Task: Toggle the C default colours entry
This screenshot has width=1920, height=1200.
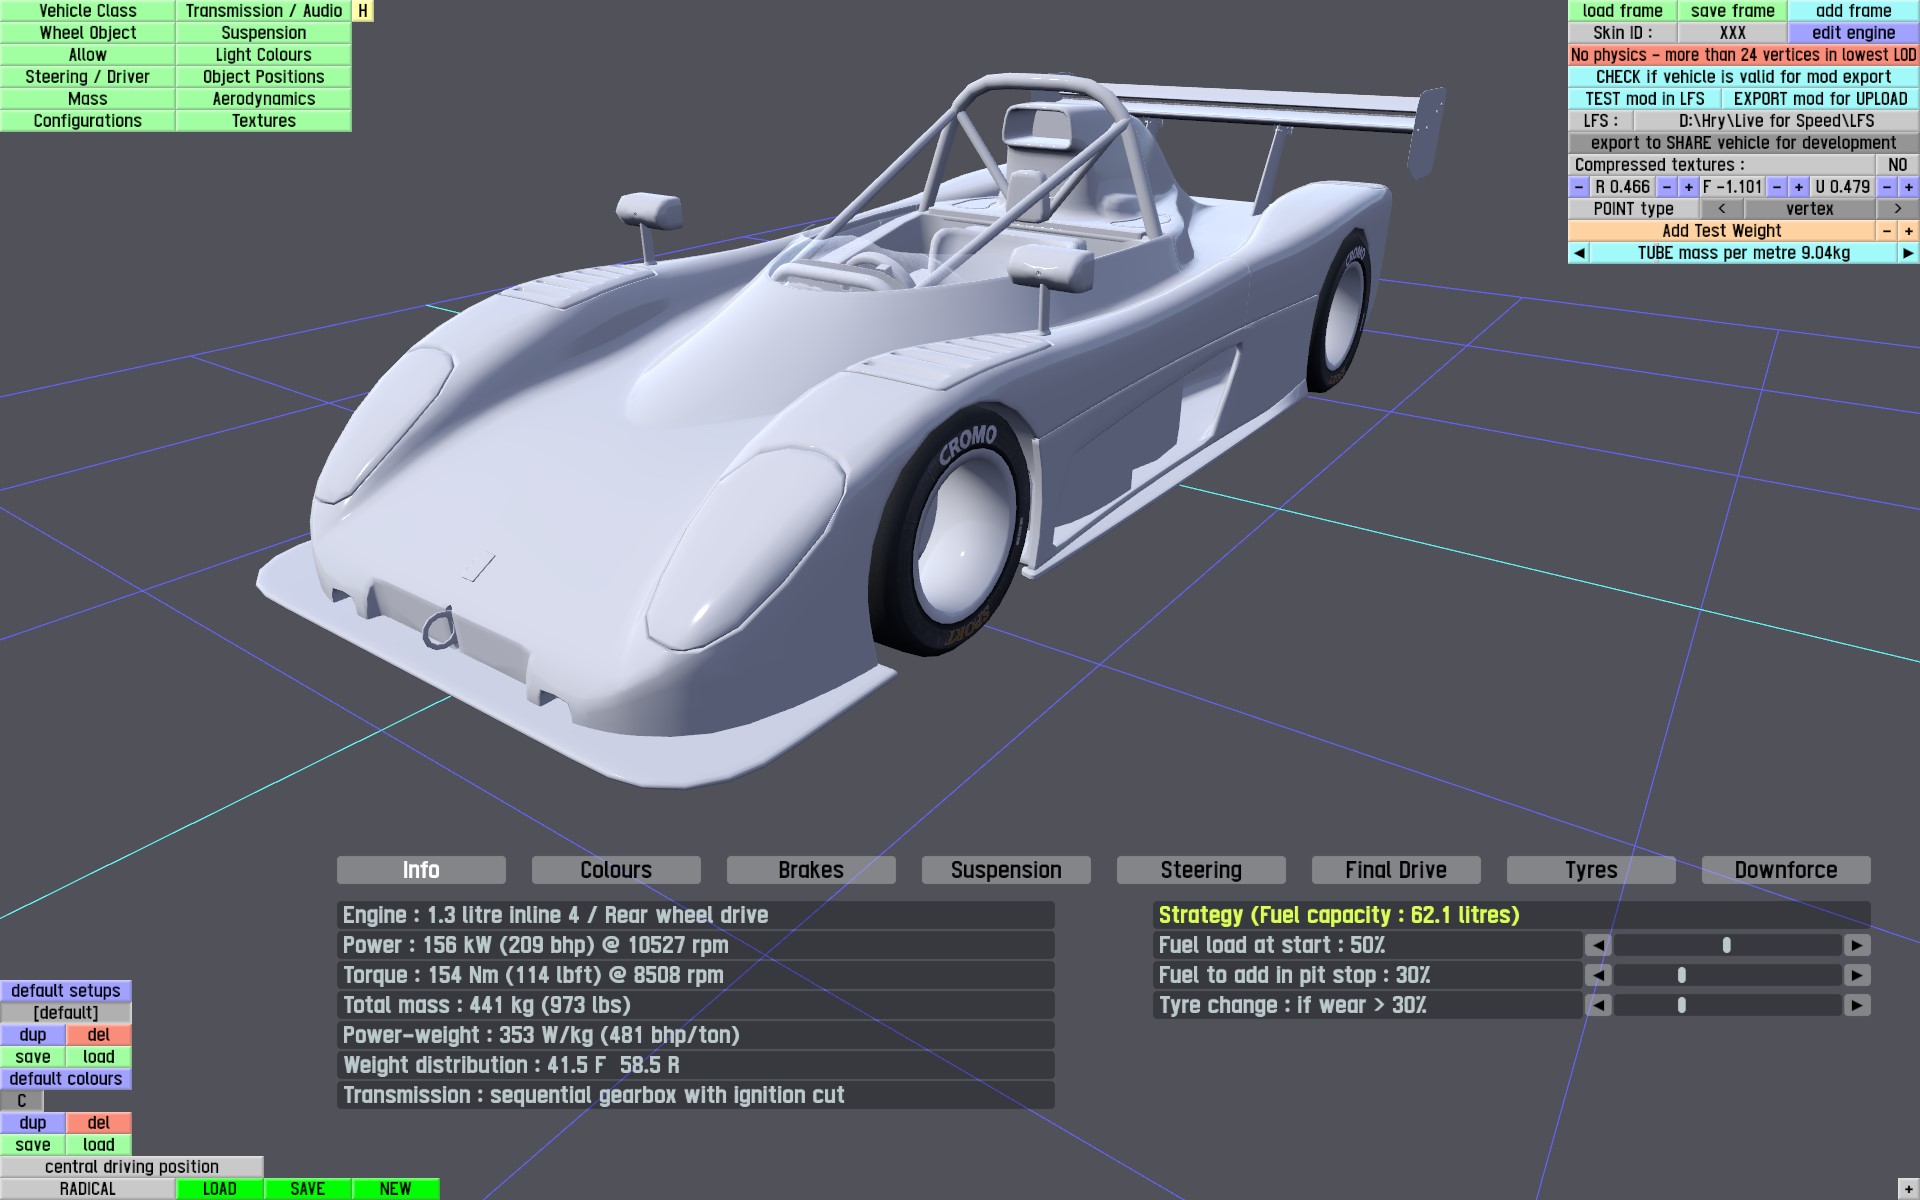Action: 22,1101
